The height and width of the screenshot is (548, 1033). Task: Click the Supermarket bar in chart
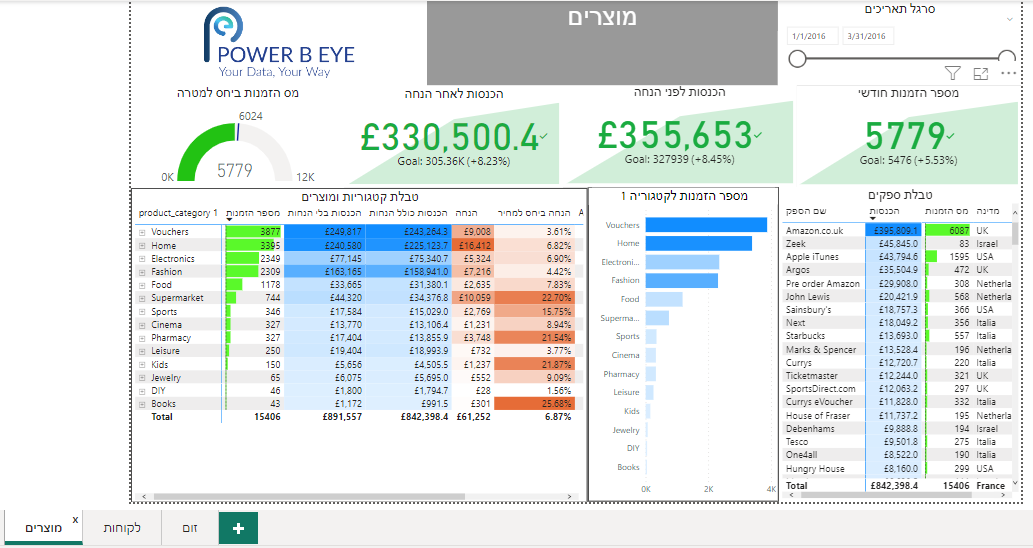(x=657, y=318)
